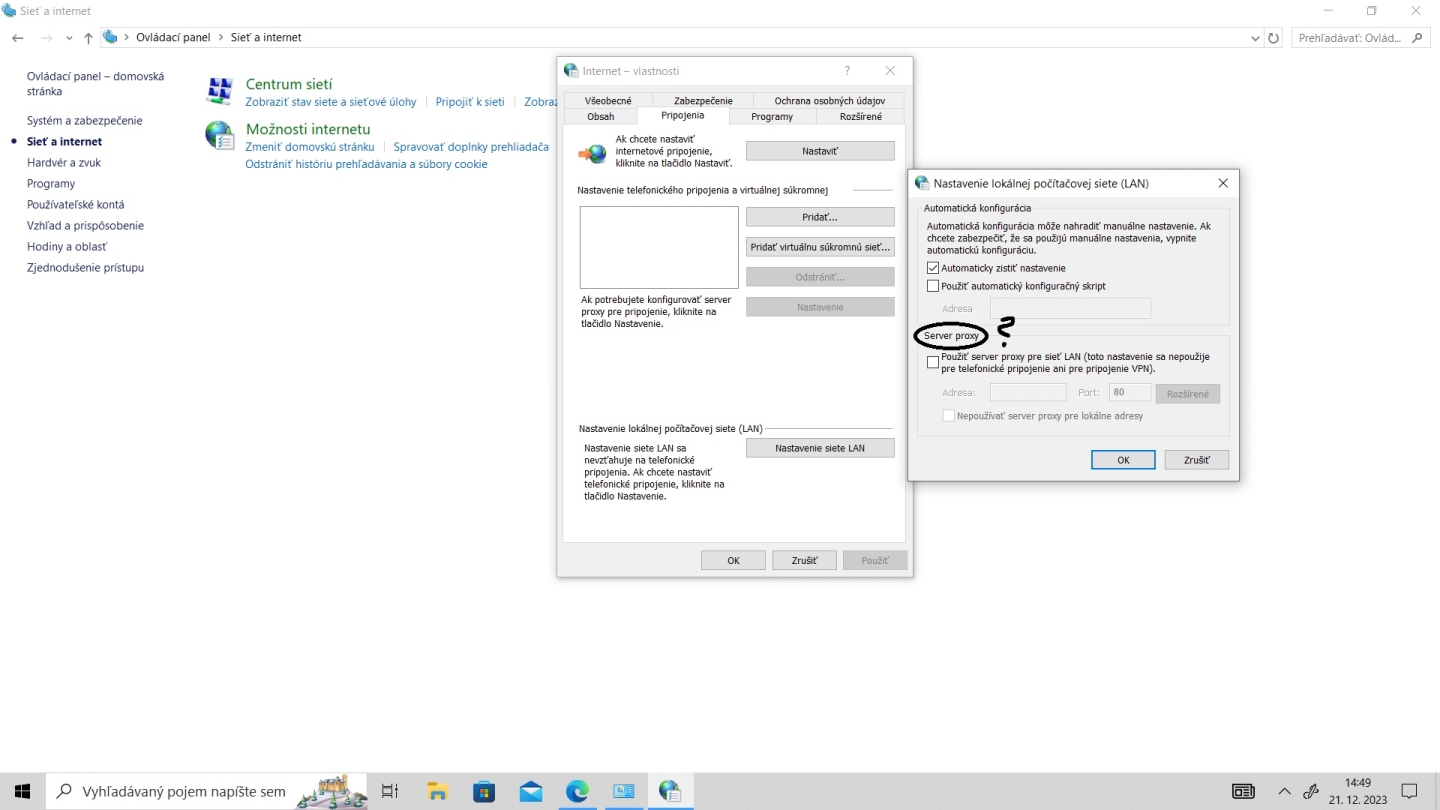Screen dimensions: 1440x810
Task: Switch to Ochrana osobných údajov tab
Action: coord(829,101)
